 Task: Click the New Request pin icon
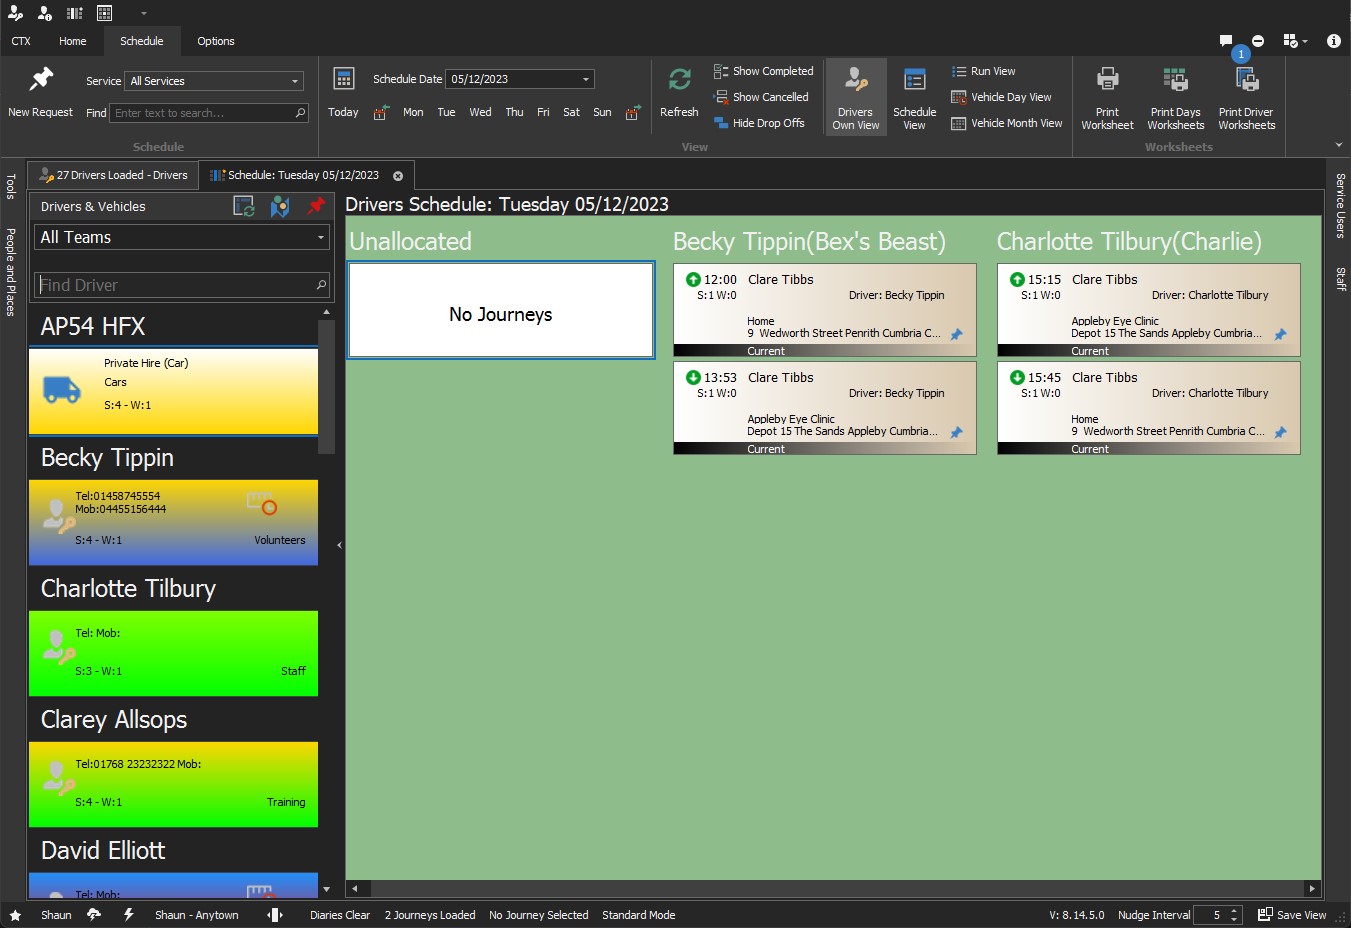pos(41,79)
